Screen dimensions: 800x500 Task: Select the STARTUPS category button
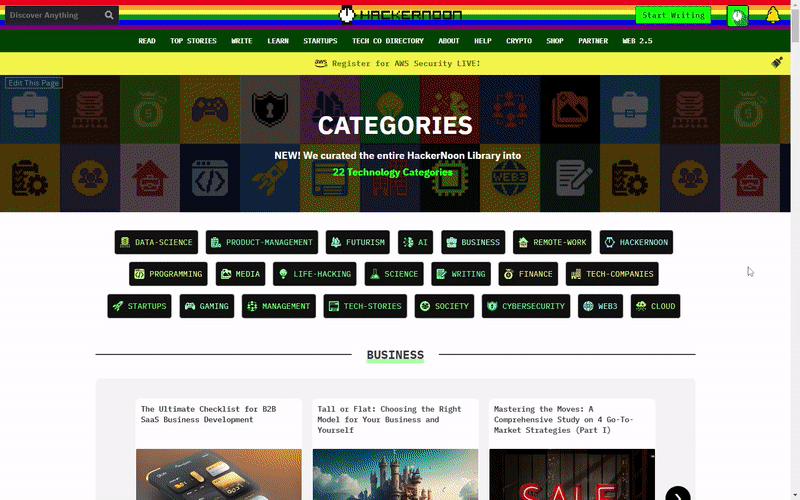(139, 306)
